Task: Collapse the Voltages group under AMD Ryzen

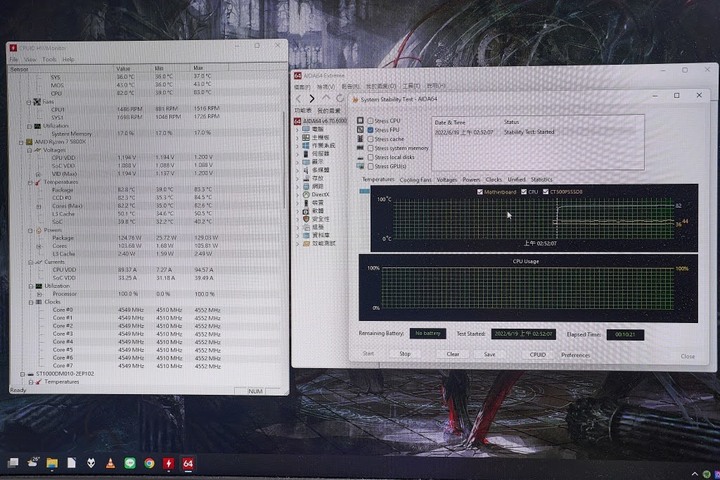Action: click(x=29, y=150)
